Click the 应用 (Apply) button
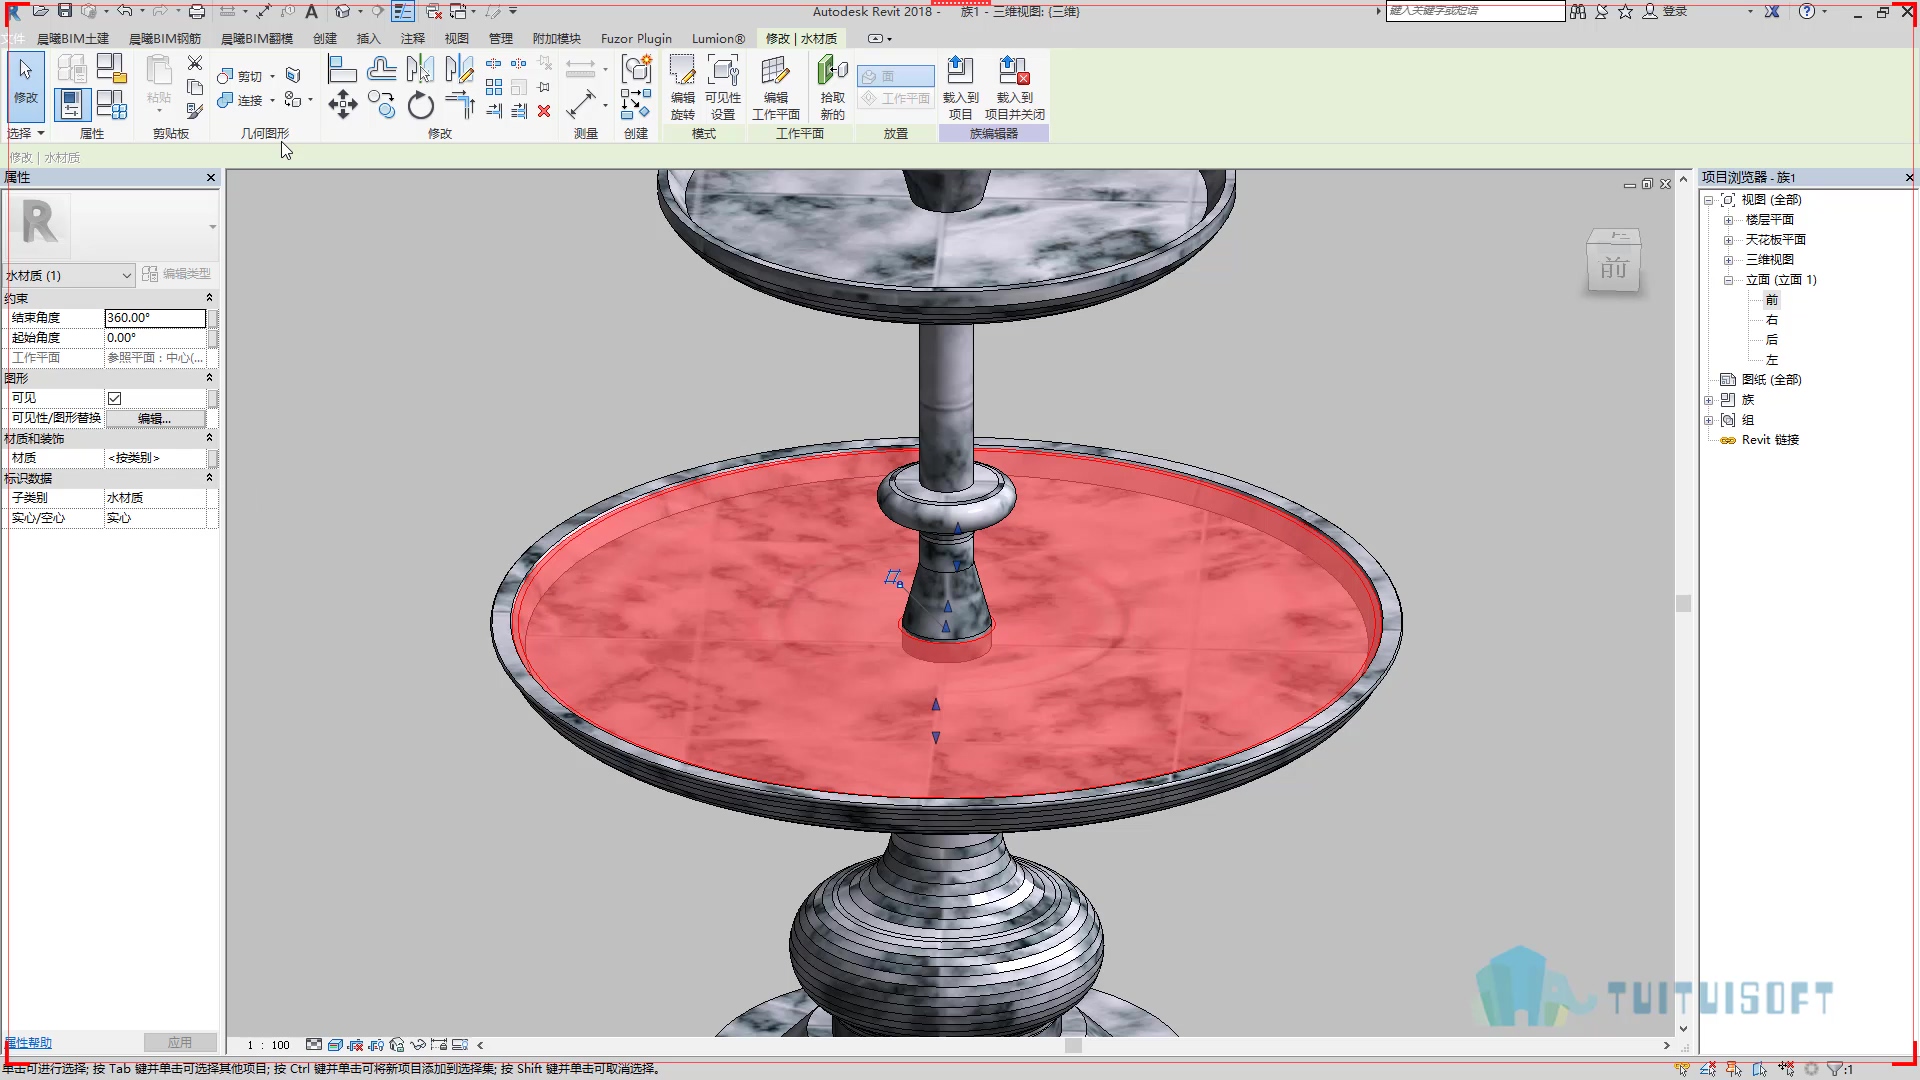The height and width of the screenshot is (1080, 1920). [180, 1042]
